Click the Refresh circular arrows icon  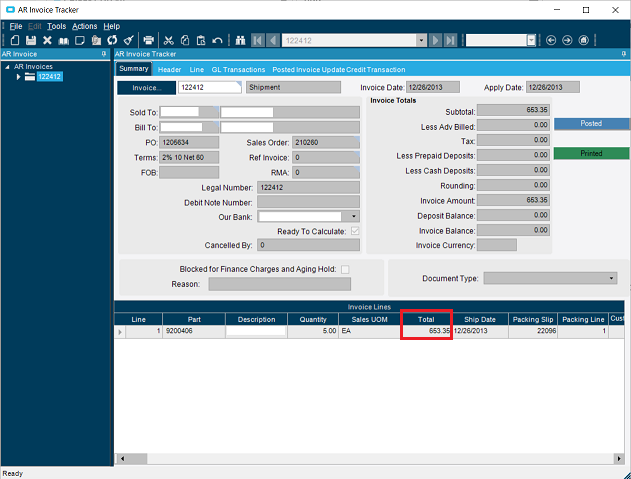(x=112, y=40)
